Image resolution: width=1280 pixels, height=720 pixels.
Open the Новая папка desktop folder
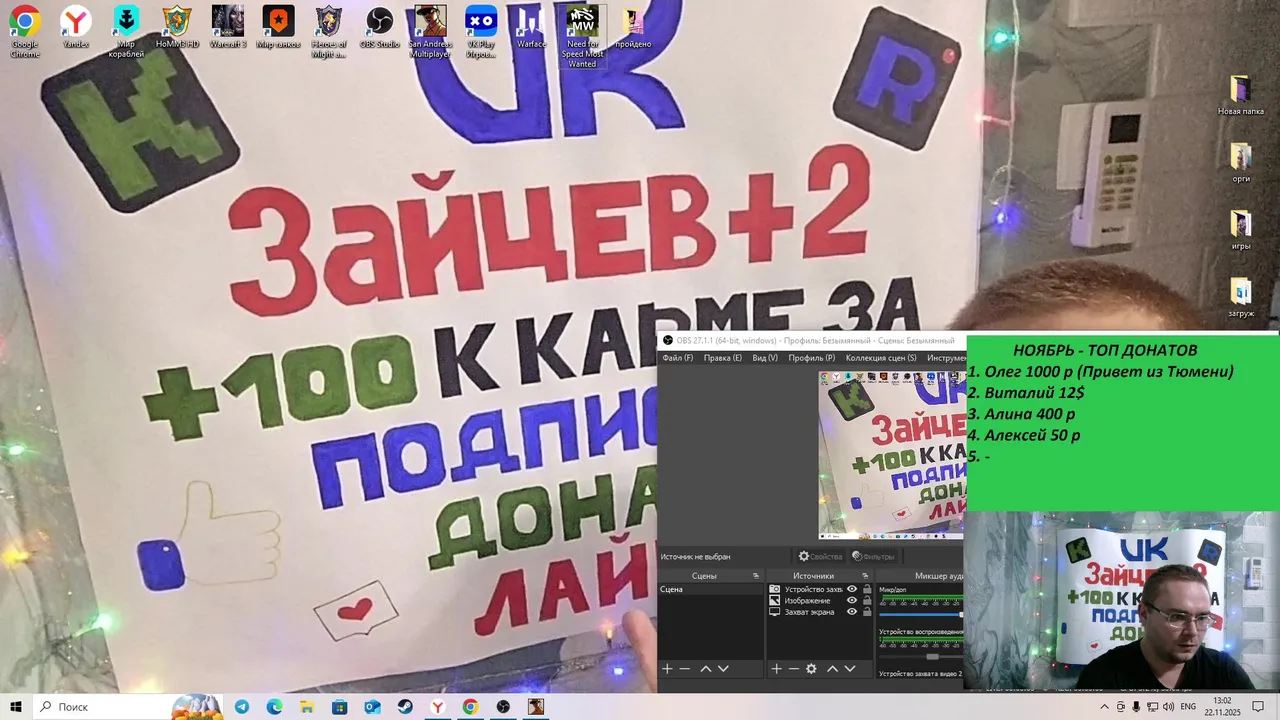(x=1240, y=96)
